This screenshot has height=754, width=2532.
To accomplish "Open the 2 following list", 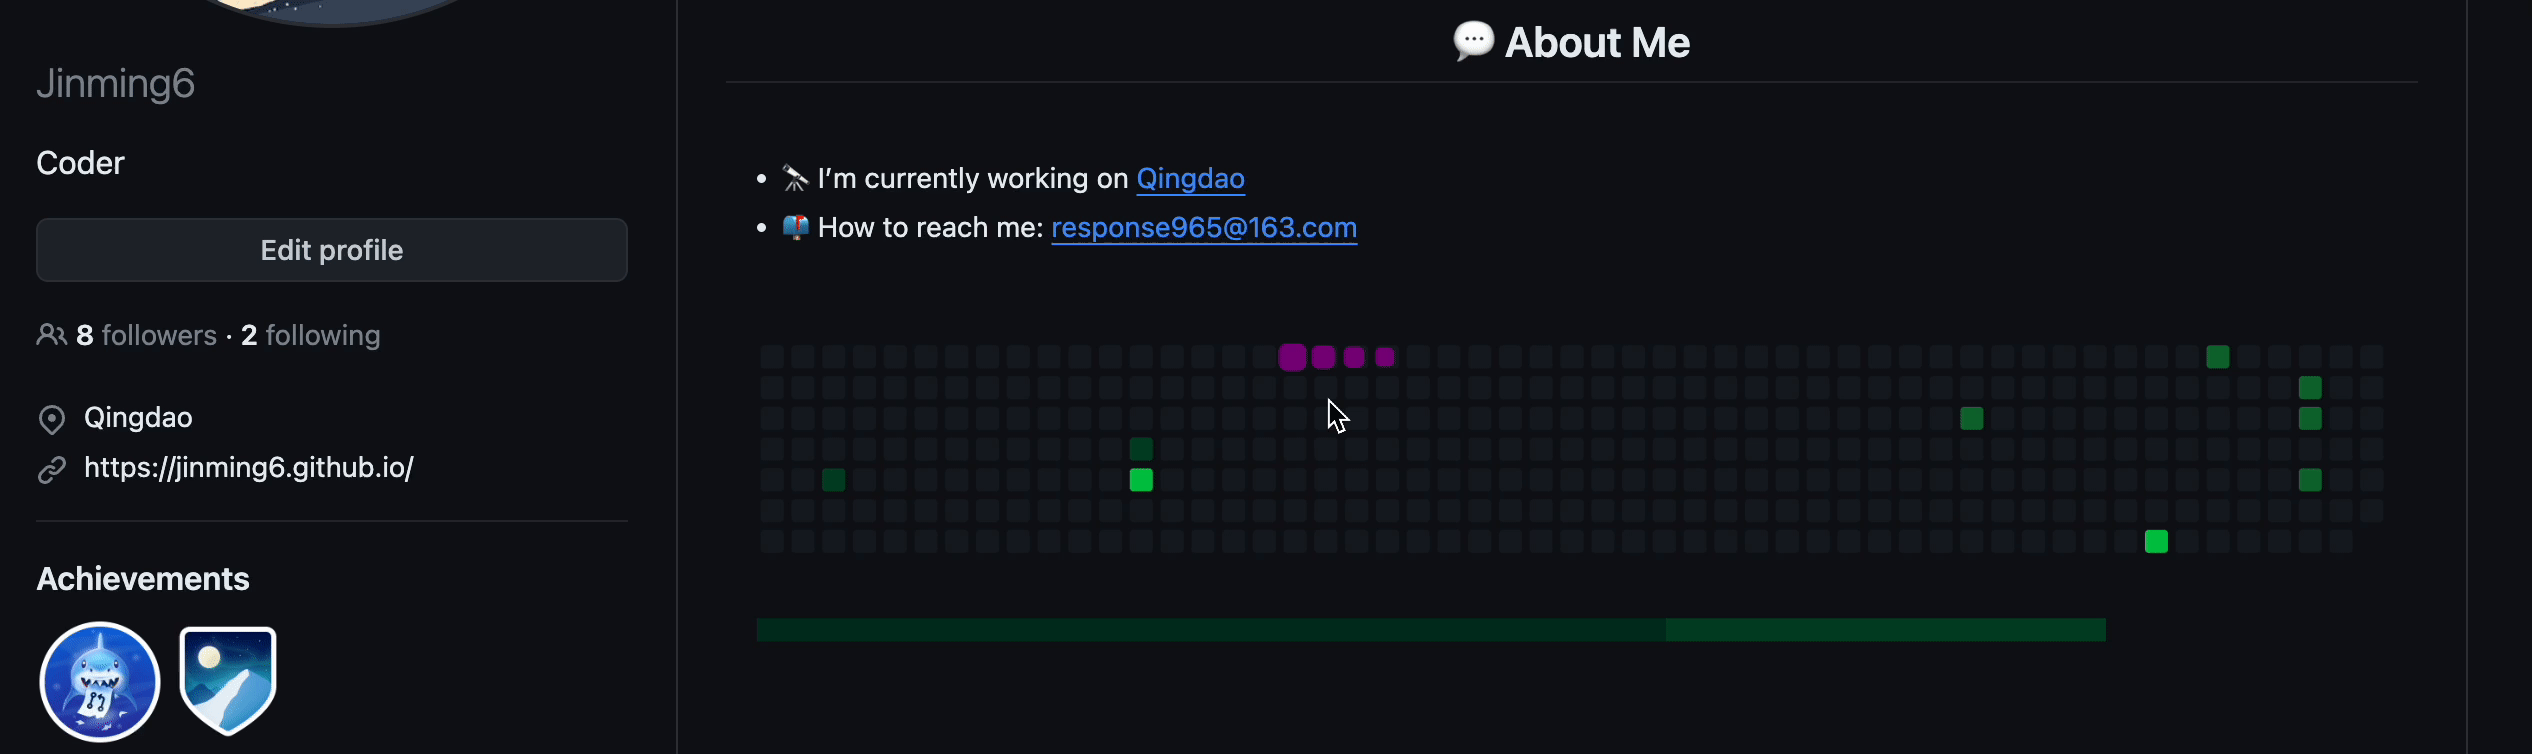I will [311, 335].
